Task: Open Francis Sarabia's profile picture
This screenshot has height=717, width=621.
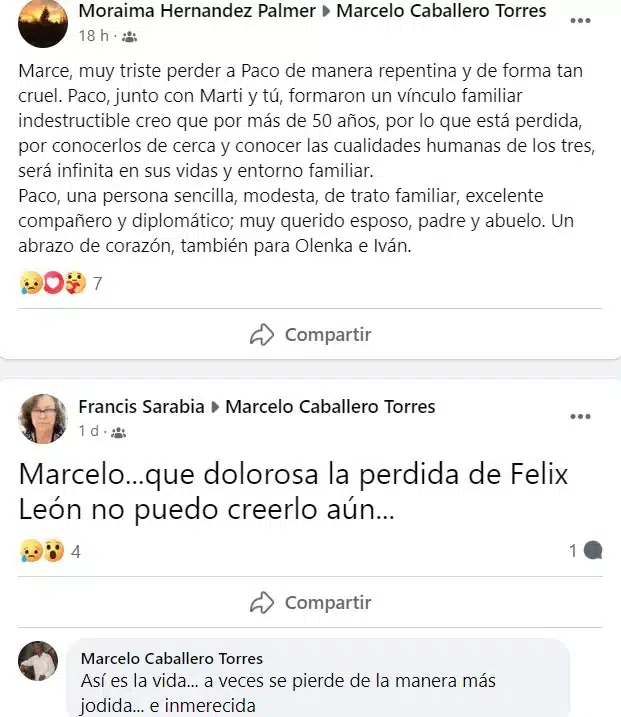Action: point(44,418)
